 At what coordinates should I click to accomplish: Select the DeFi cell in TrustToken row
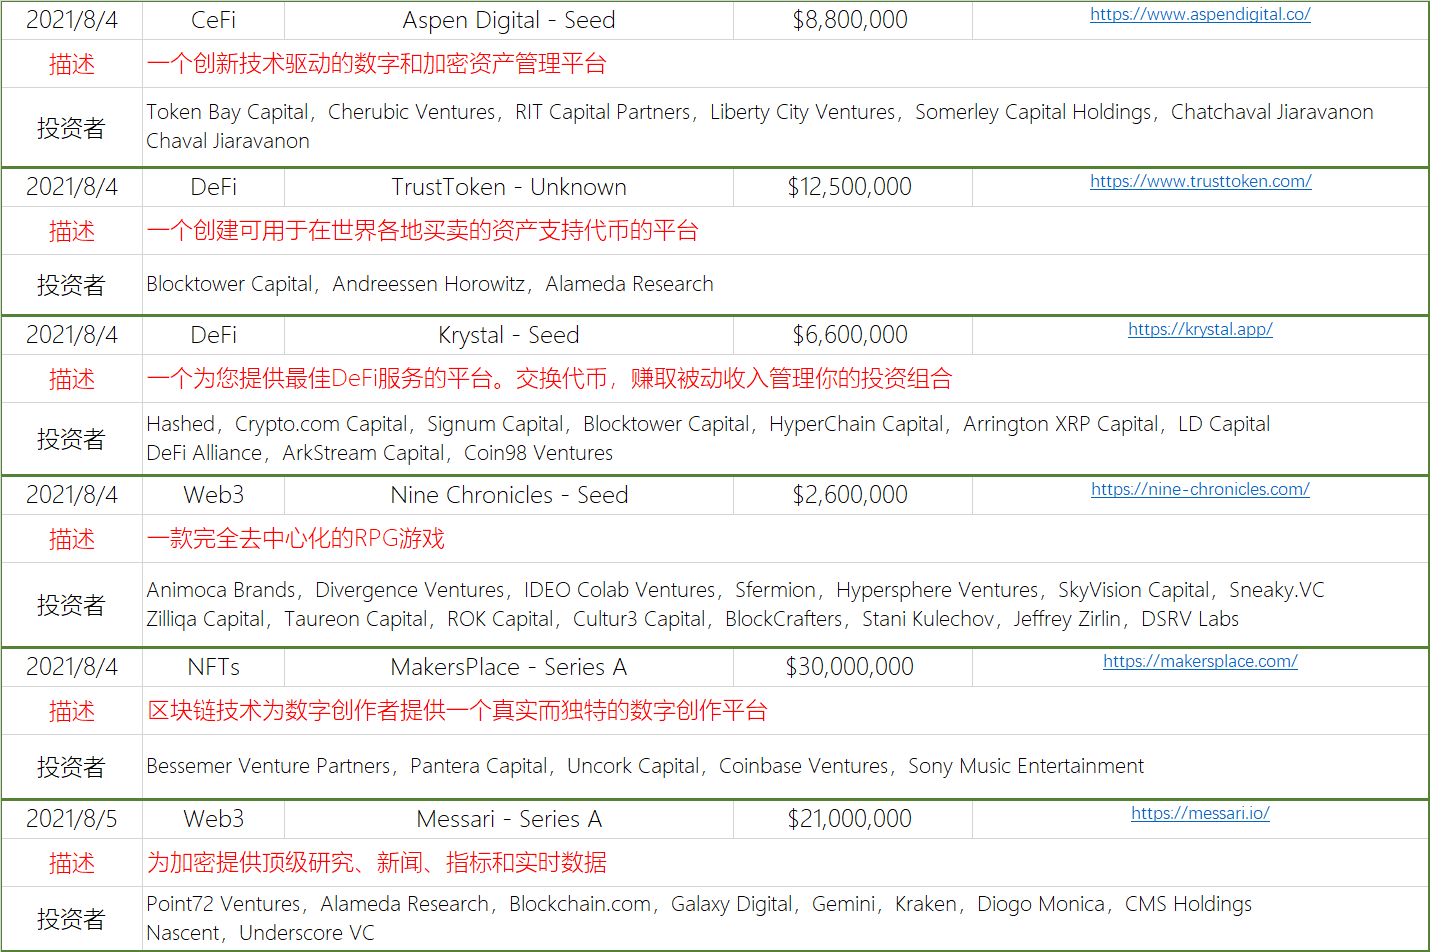point(214,187)
